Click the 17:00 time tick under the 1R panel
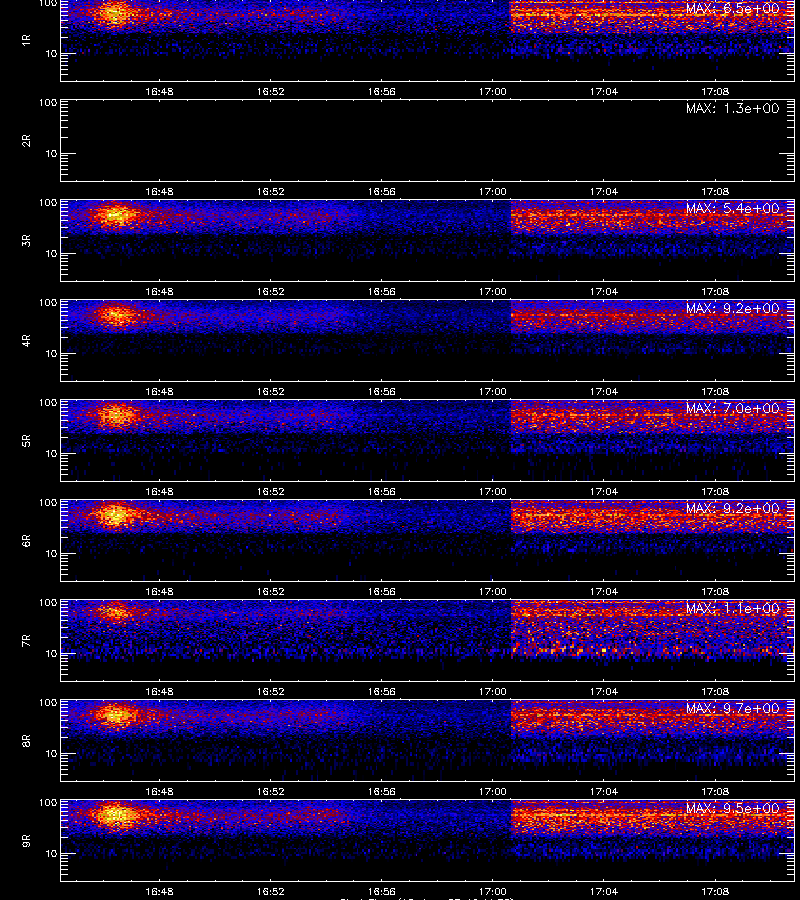800x900 pixels. pyautogui.click(x=492, y=92)
